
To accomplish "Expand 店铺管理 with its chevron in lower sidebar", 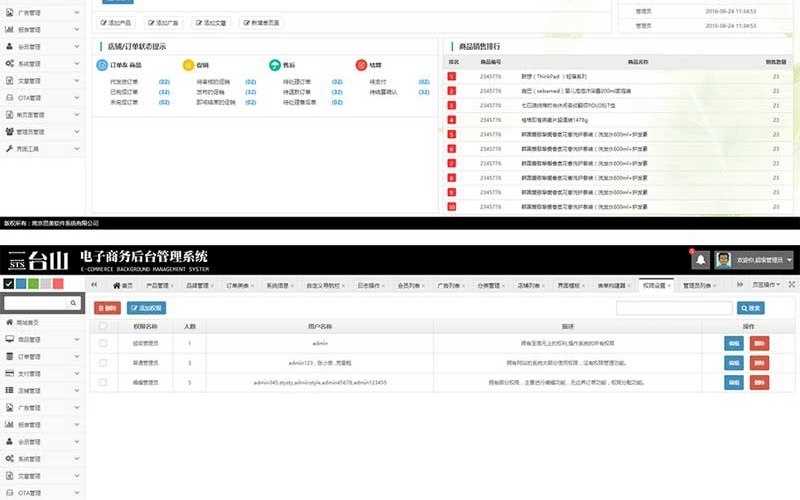I will pos(77,390).
